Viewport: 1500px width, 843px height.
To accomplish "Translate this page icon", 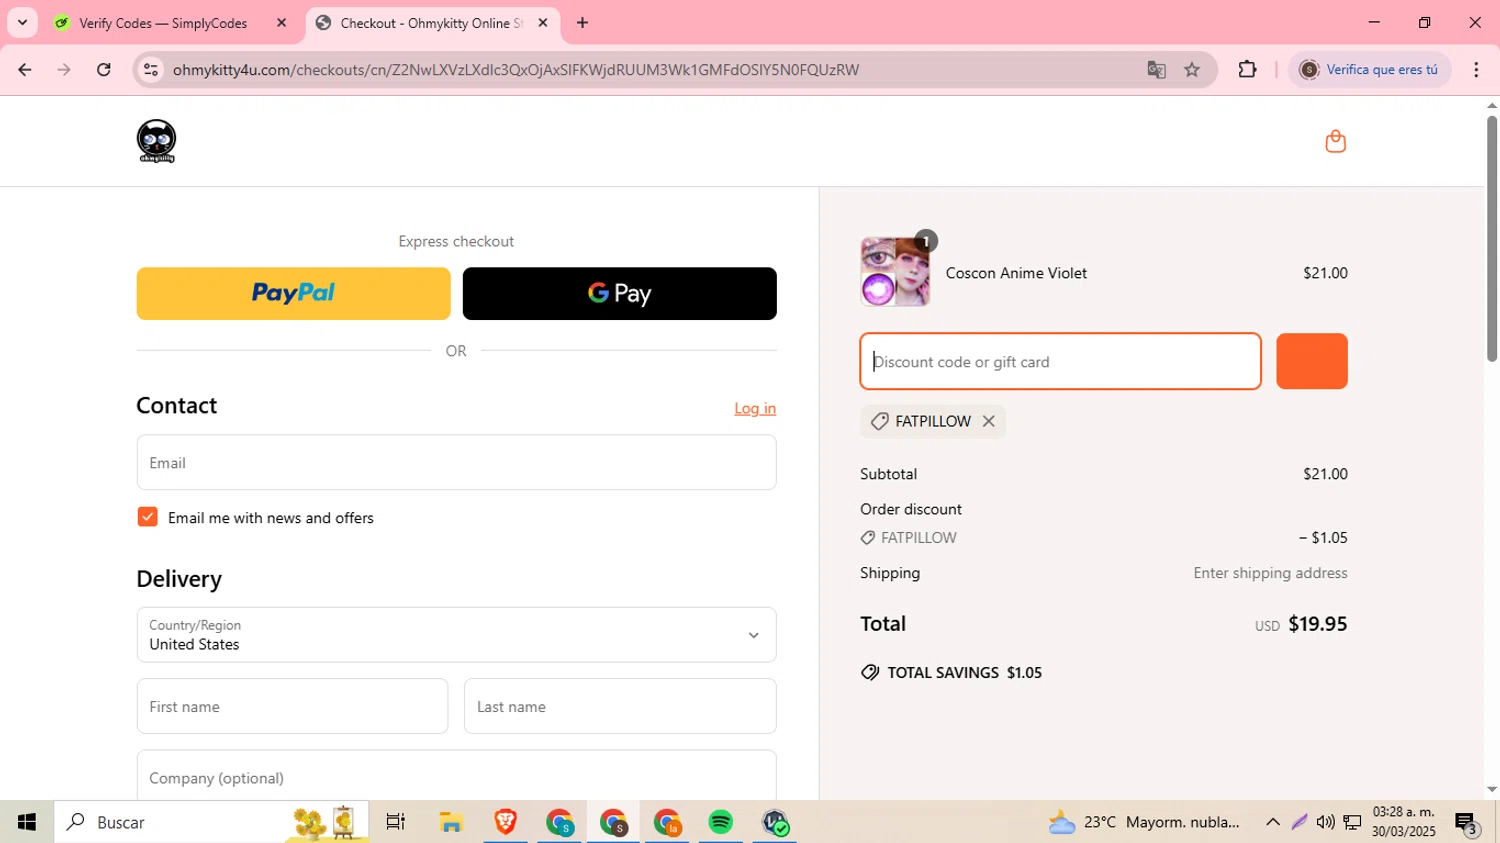I will click(1156, 70).
